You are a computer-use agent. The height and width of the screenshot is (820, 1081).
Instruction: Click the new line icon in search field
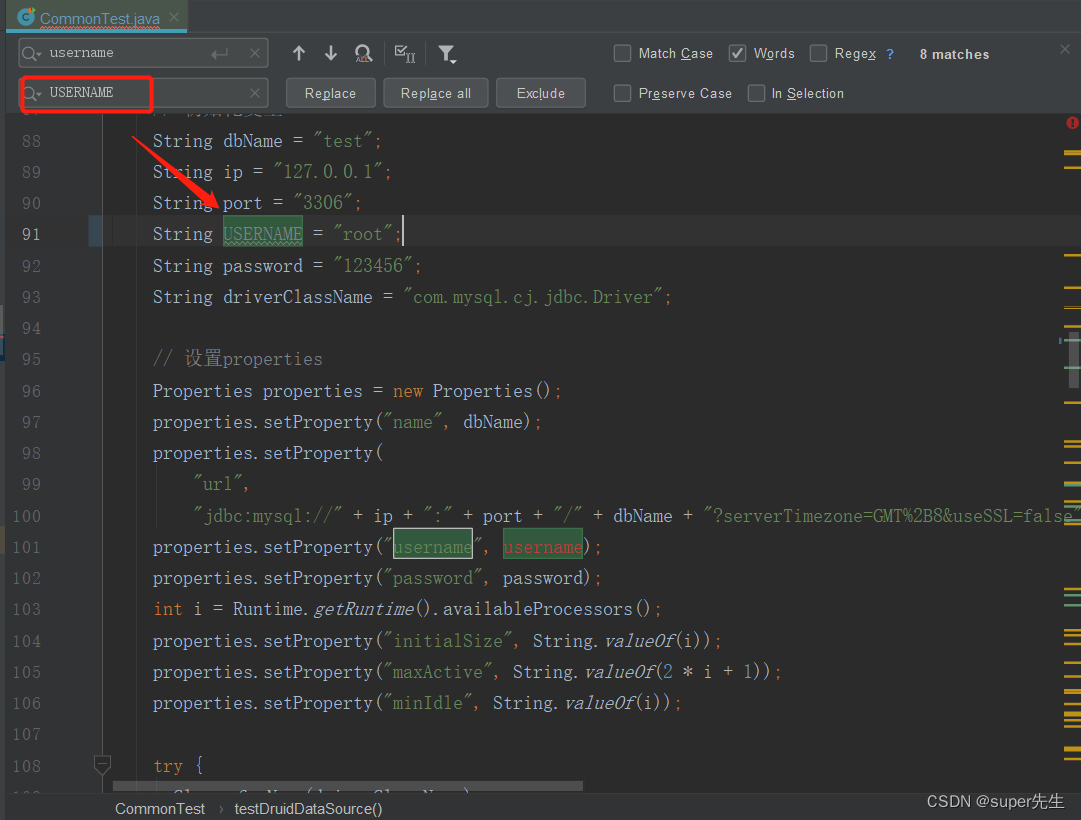click(220, 53)
